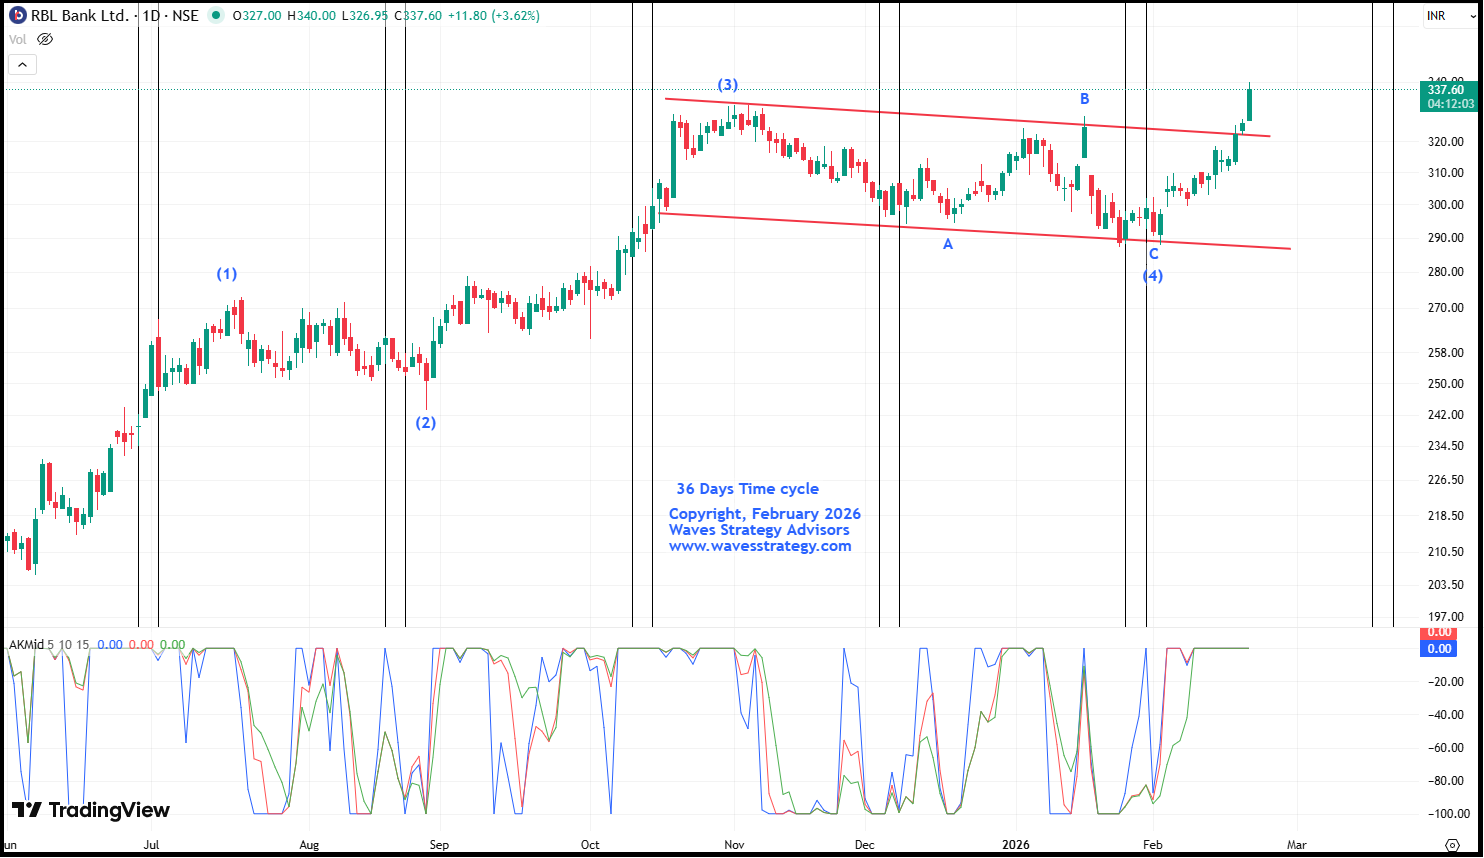Click the www.wavesstrategy.com text
The image size is (1484, 858).
(x=760, y=546)
